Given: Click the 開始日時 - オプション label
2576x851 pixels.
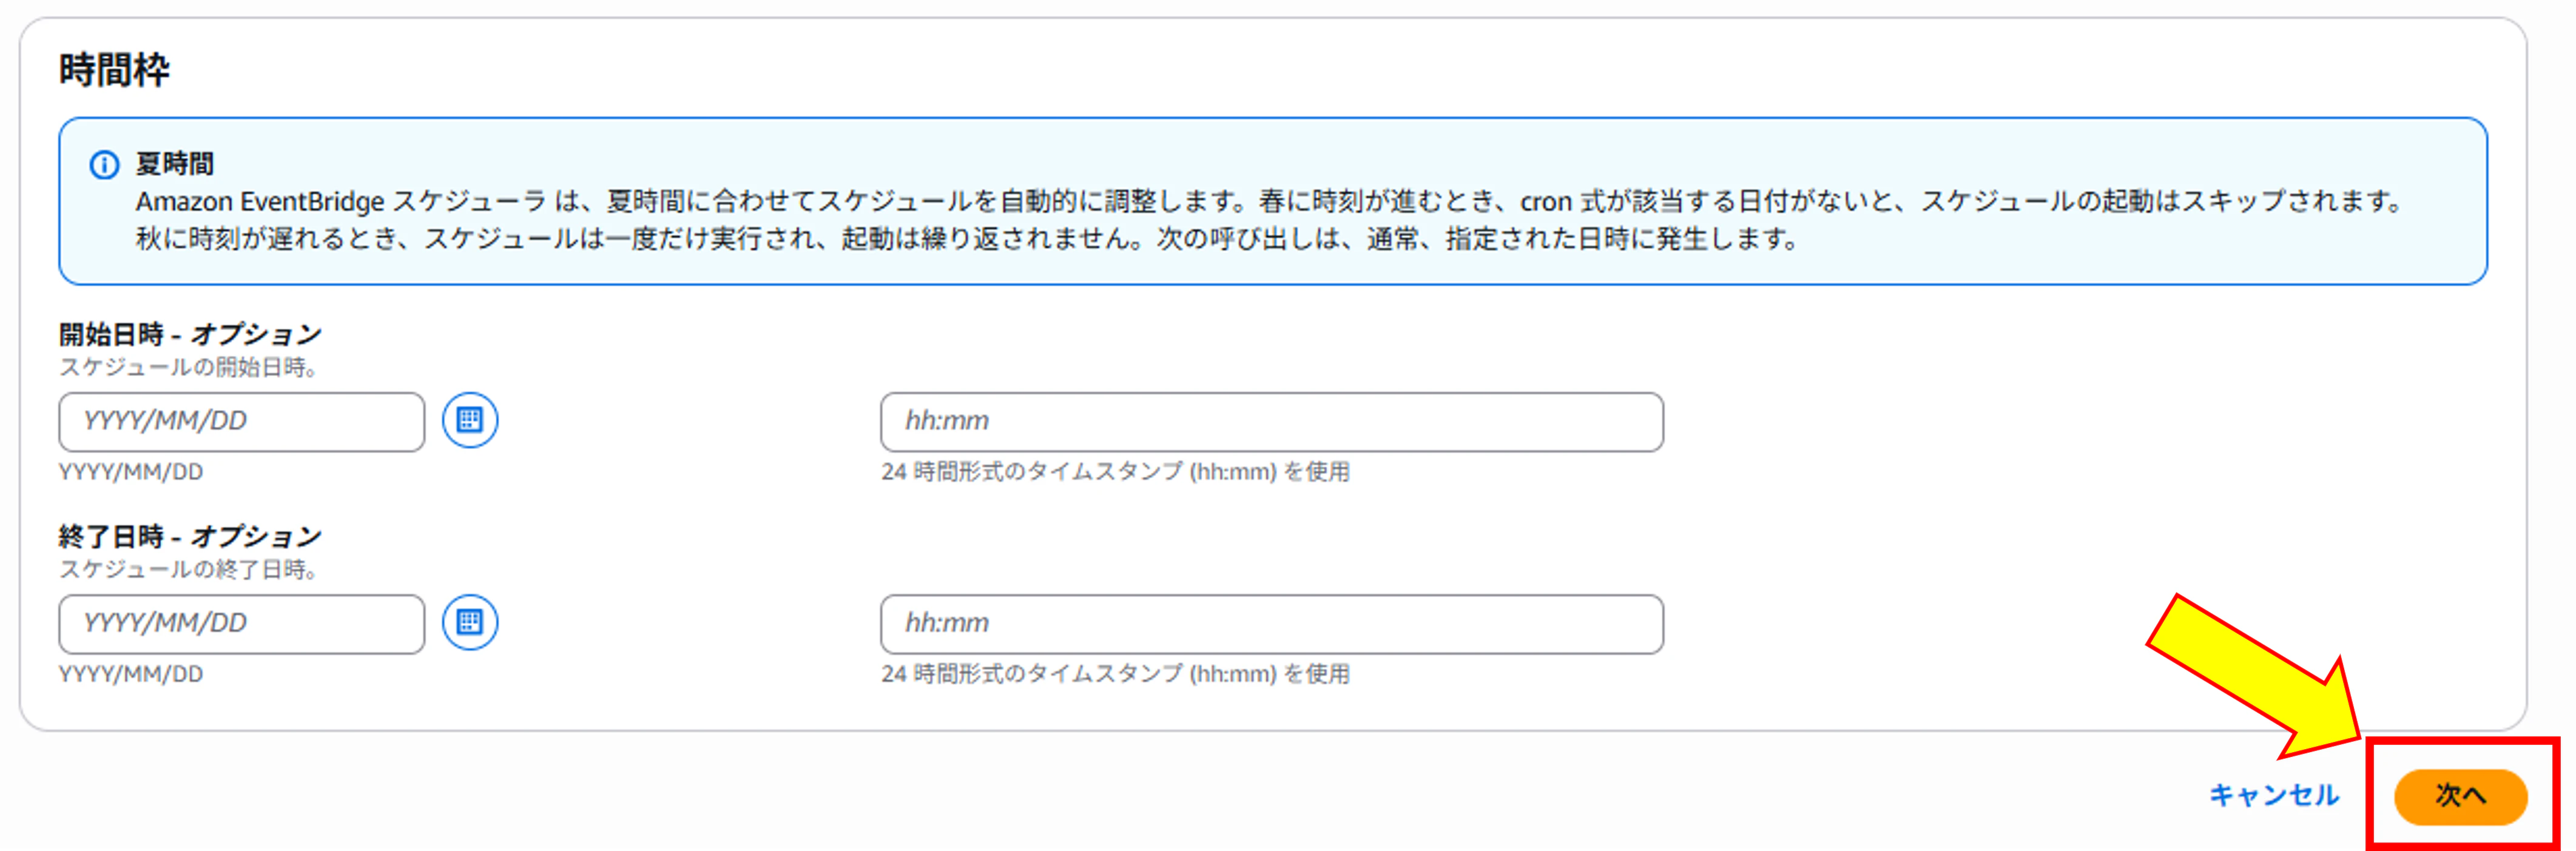Looking at the screenshot, I should coord(190,334).
